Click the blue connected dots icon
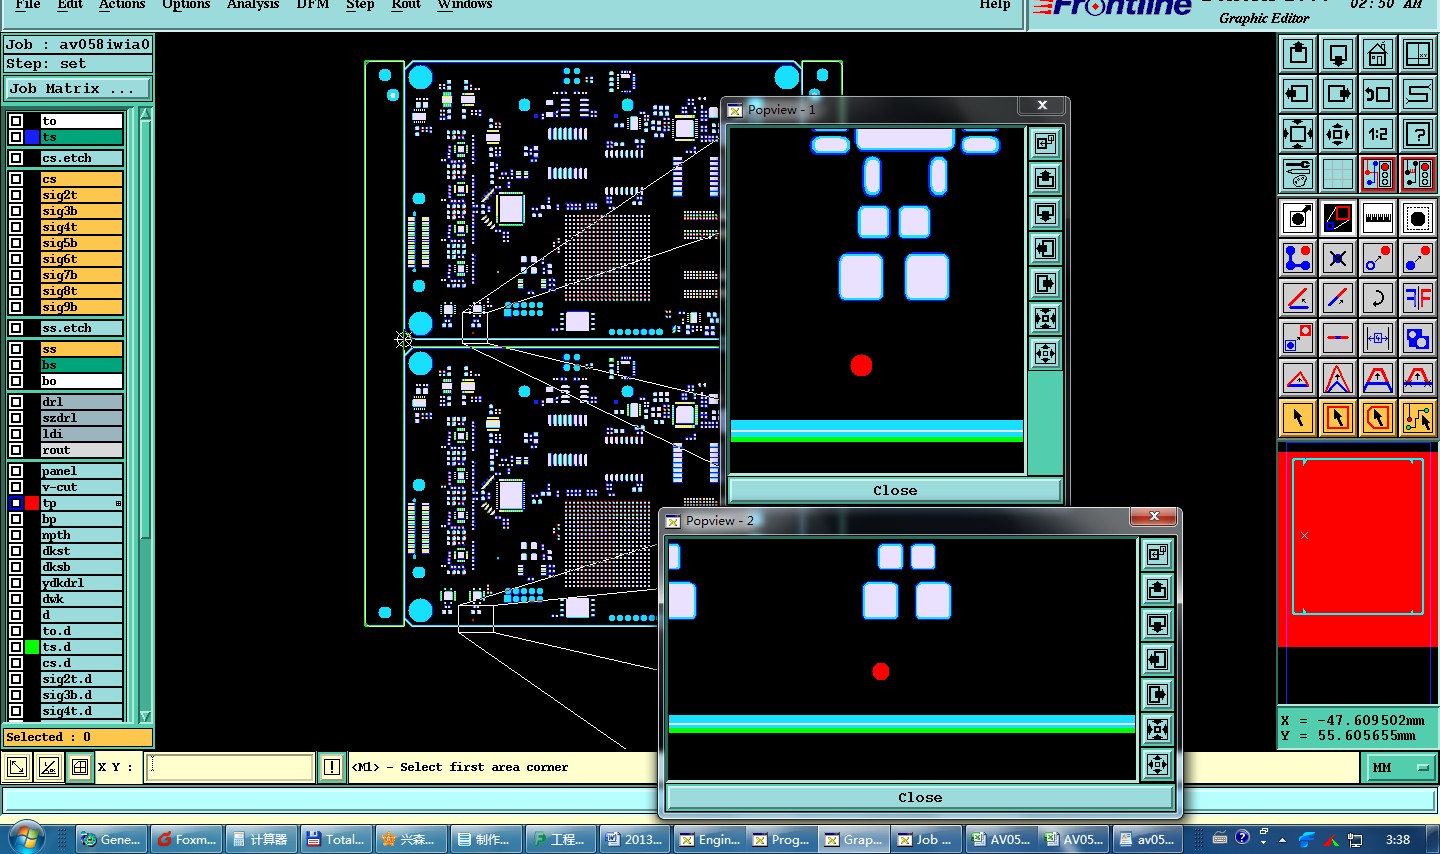 (1298, 258)
